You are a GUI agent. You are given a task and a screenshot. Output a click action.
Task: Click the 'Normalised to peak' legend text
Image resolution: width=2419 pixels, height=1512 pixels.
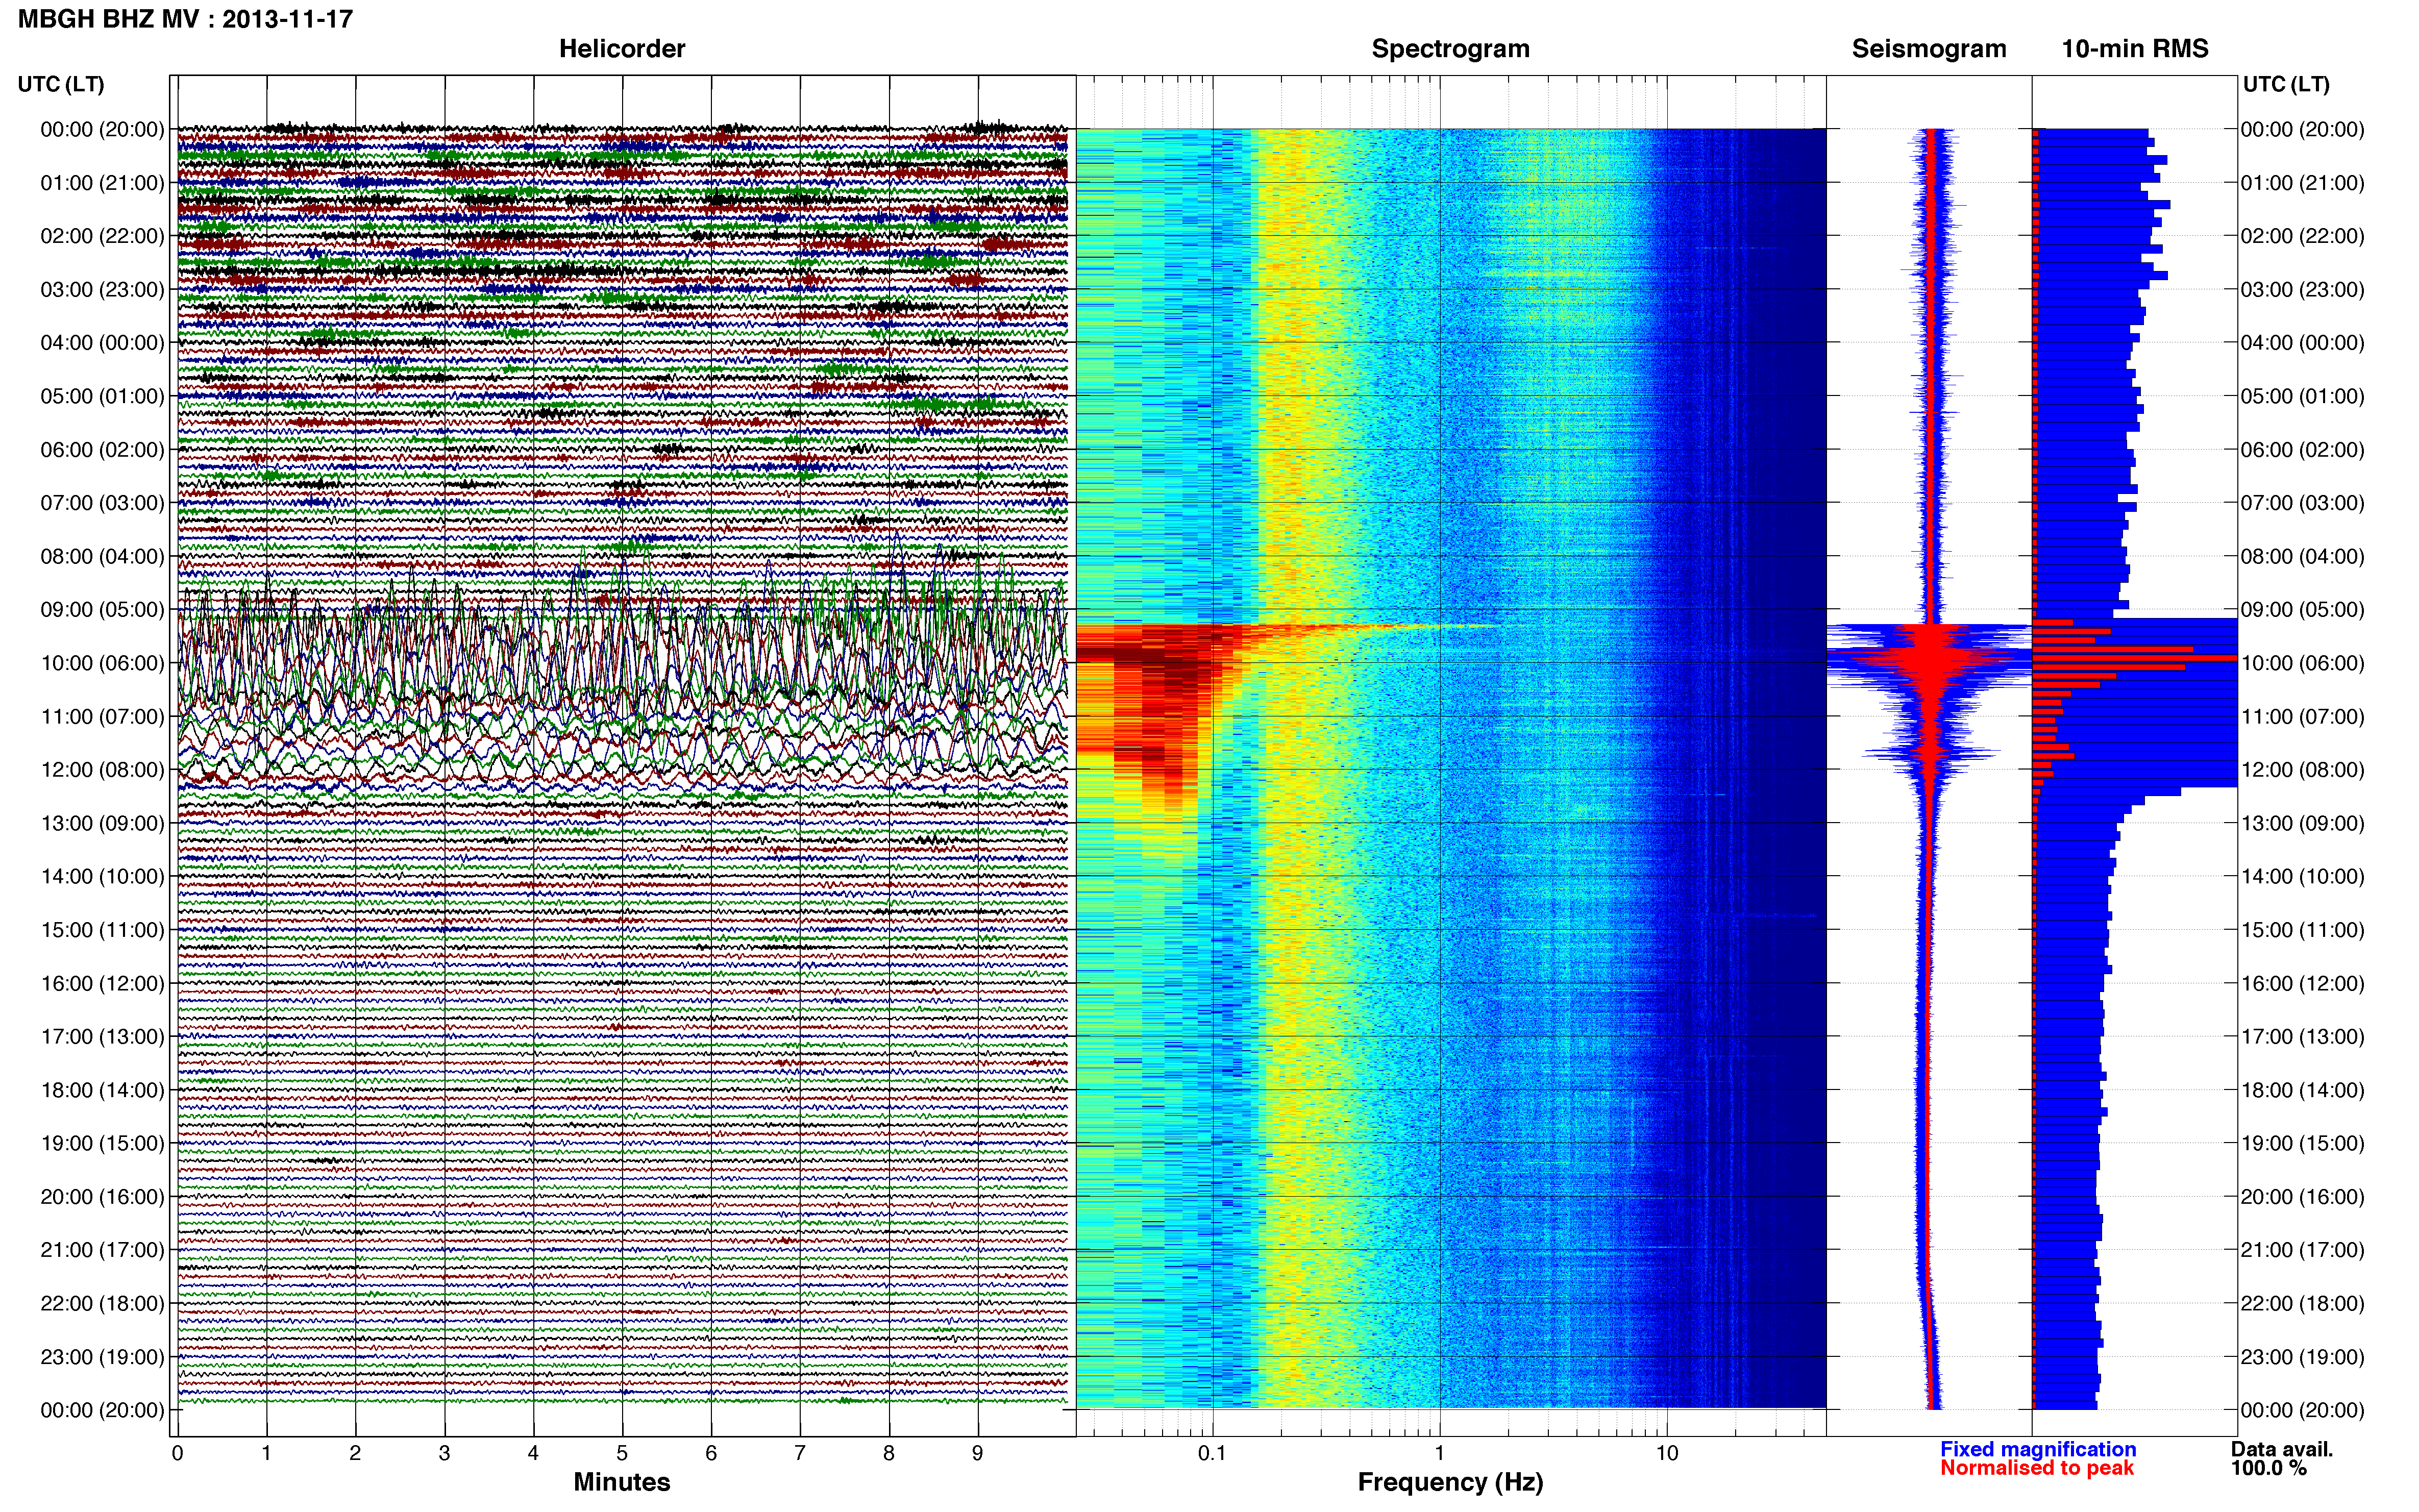[2037, 1468]
